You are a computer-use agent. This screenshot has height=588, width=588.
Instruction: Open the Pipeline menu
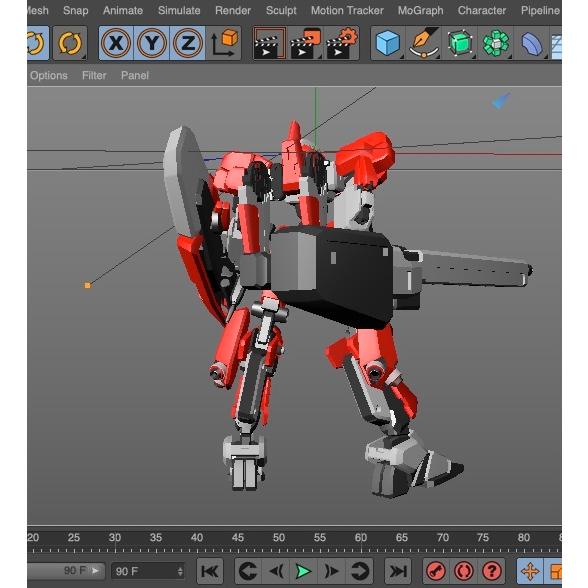pyautogui.click(x=540, y=10)
